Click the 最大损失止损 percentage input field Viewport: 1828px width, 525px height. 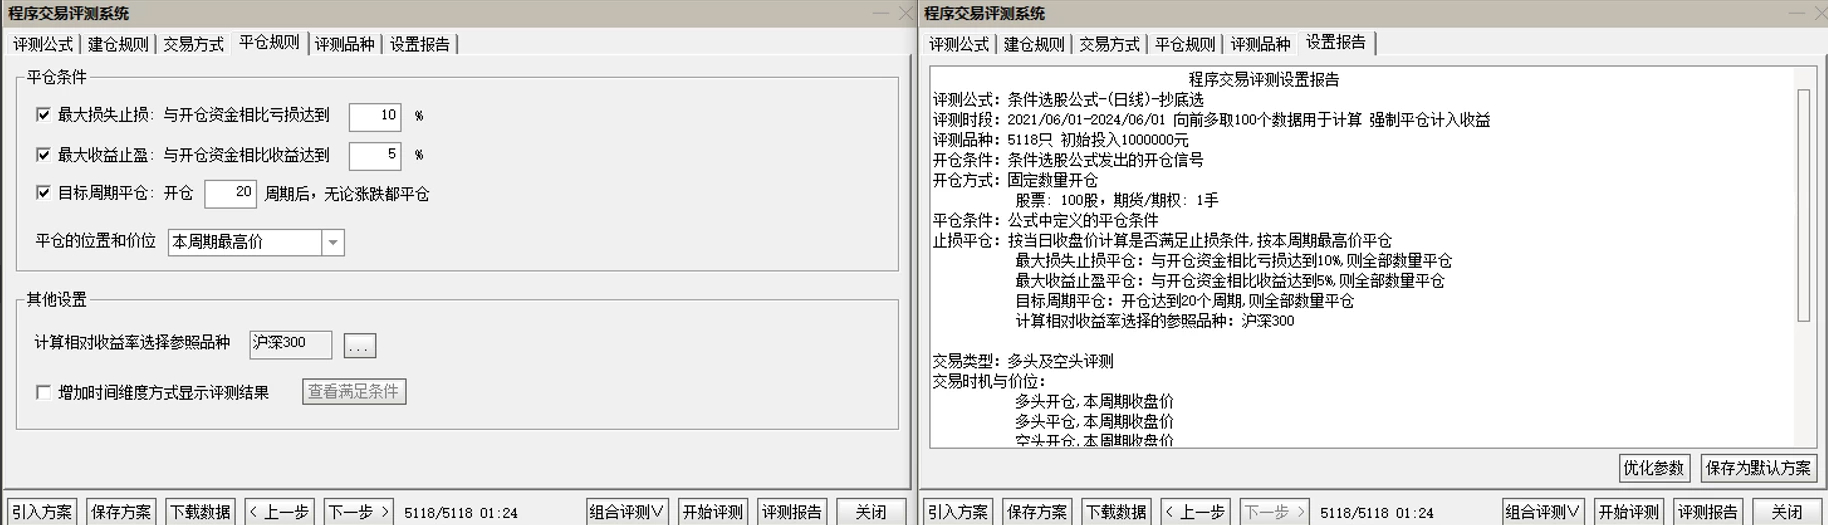pyautogui.click(x=375, y=116)
